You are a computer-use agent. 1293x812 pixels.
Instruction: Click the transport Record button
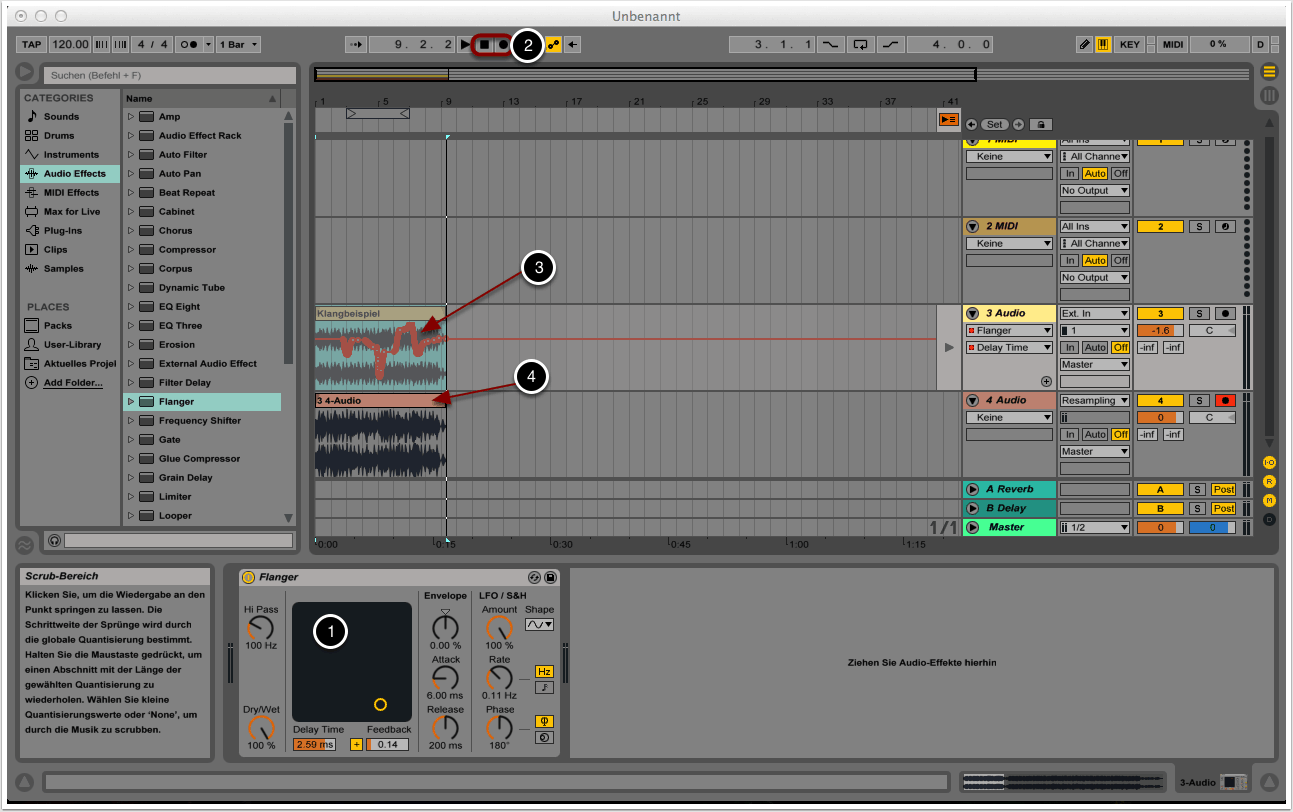coord(503,44)
